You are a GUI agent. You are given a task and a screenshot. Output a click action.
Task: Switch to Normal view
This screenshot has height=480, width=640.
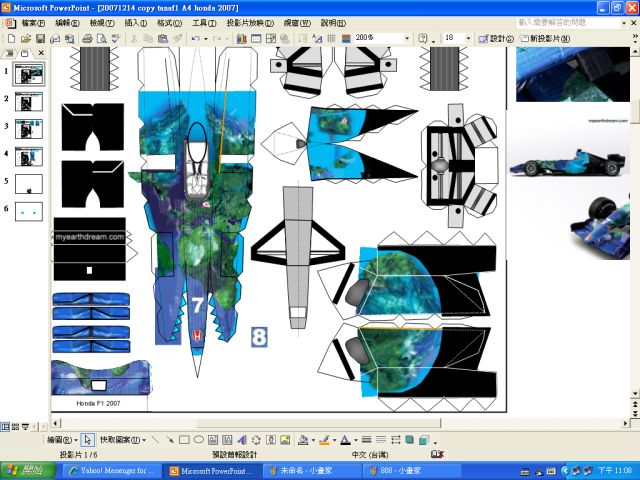click(x=5, y=427)
